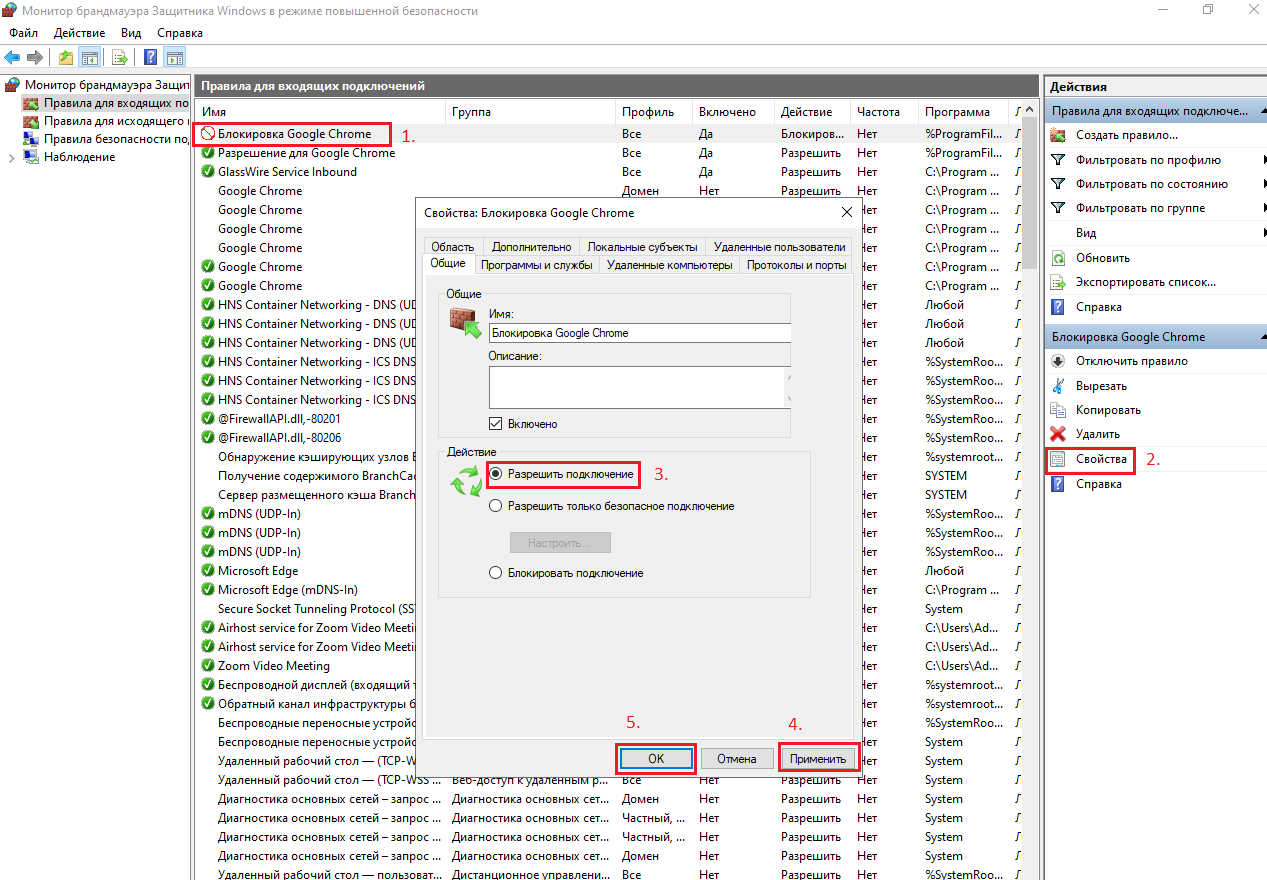Collapse the Правила для входящих подключе... actions section
The image size is (1267, 880).
pos(1261,111)
